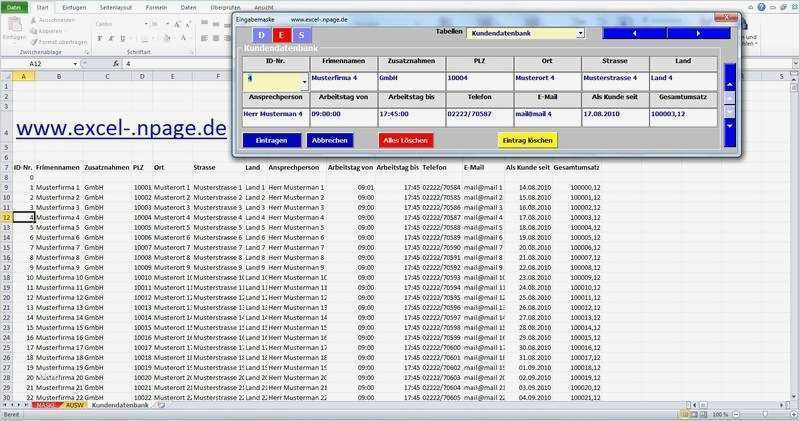Open the Start ribbon tab
Image resolution: width=800 pixels, height=421 pixels.
[42, 8]
